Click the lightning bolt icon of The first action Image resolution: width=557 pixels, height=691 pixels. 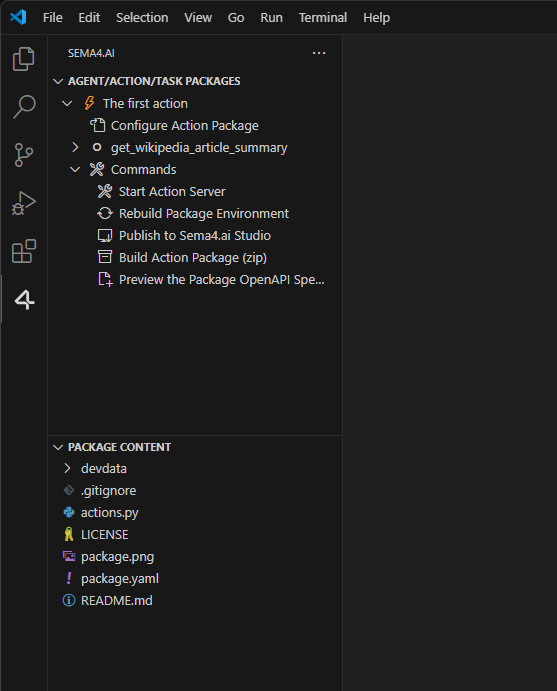point(89,103)
